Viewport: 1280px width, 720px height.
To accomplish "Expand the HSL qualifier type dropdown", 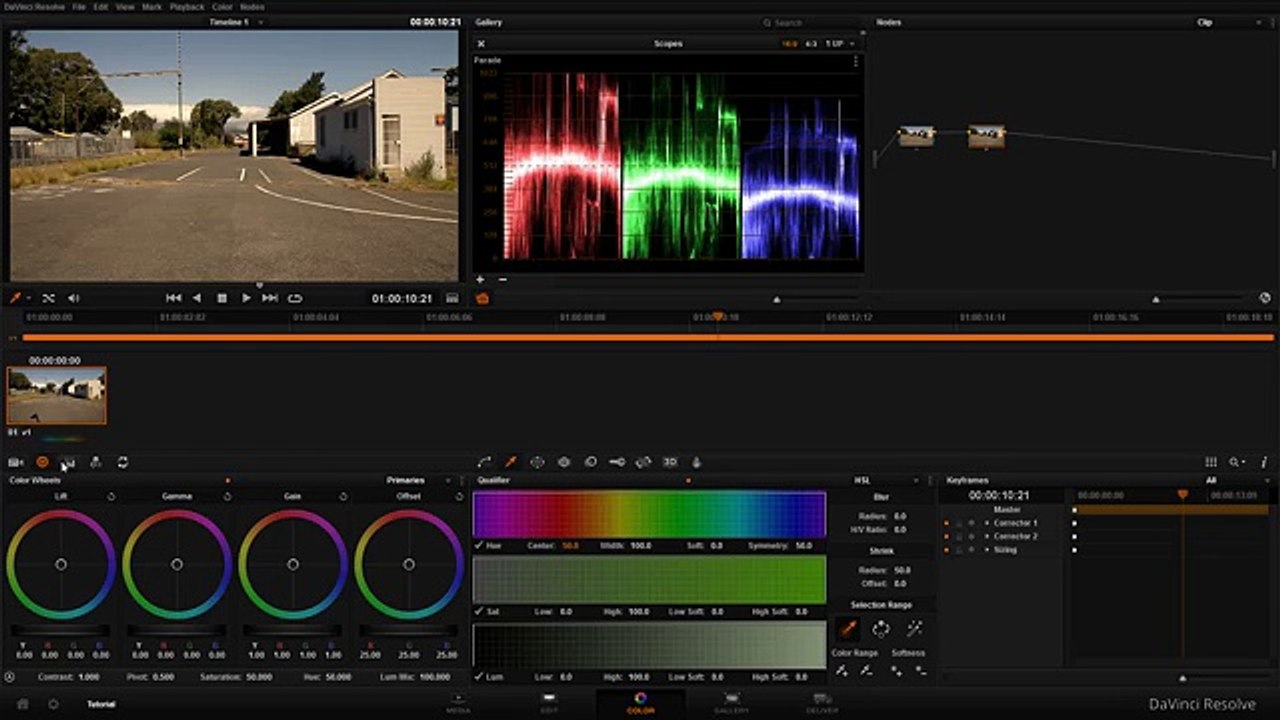I will coord(862,480).
